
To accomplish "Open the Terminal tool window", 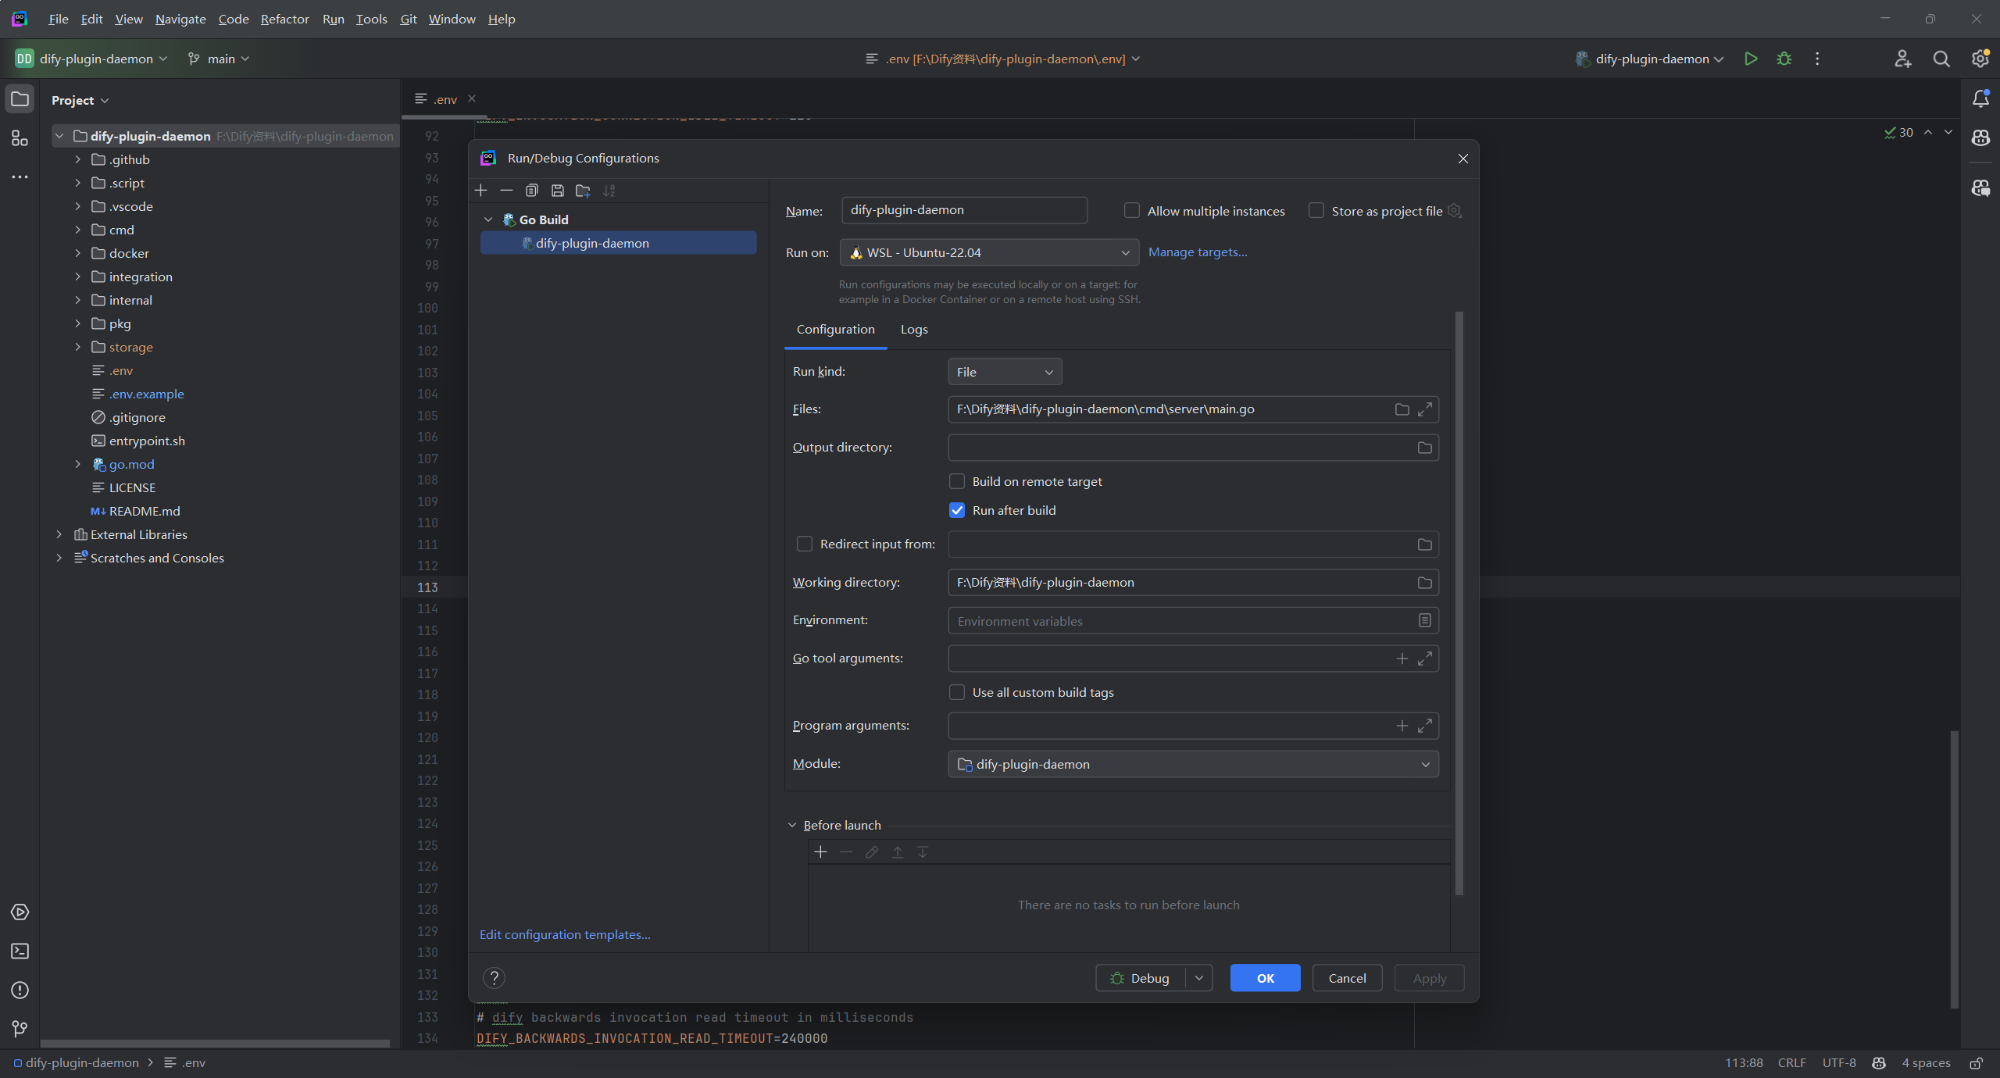I will 20,951.
